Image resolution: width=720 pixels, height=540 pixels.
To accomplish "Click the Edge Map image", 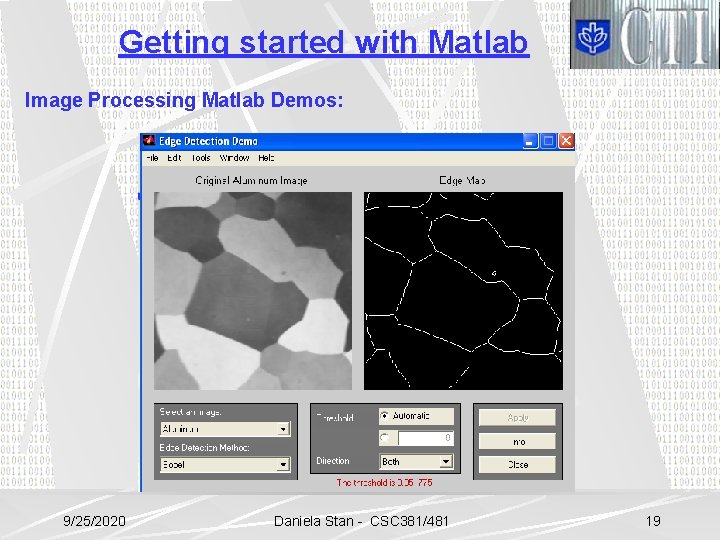I will tap(463, 291).
